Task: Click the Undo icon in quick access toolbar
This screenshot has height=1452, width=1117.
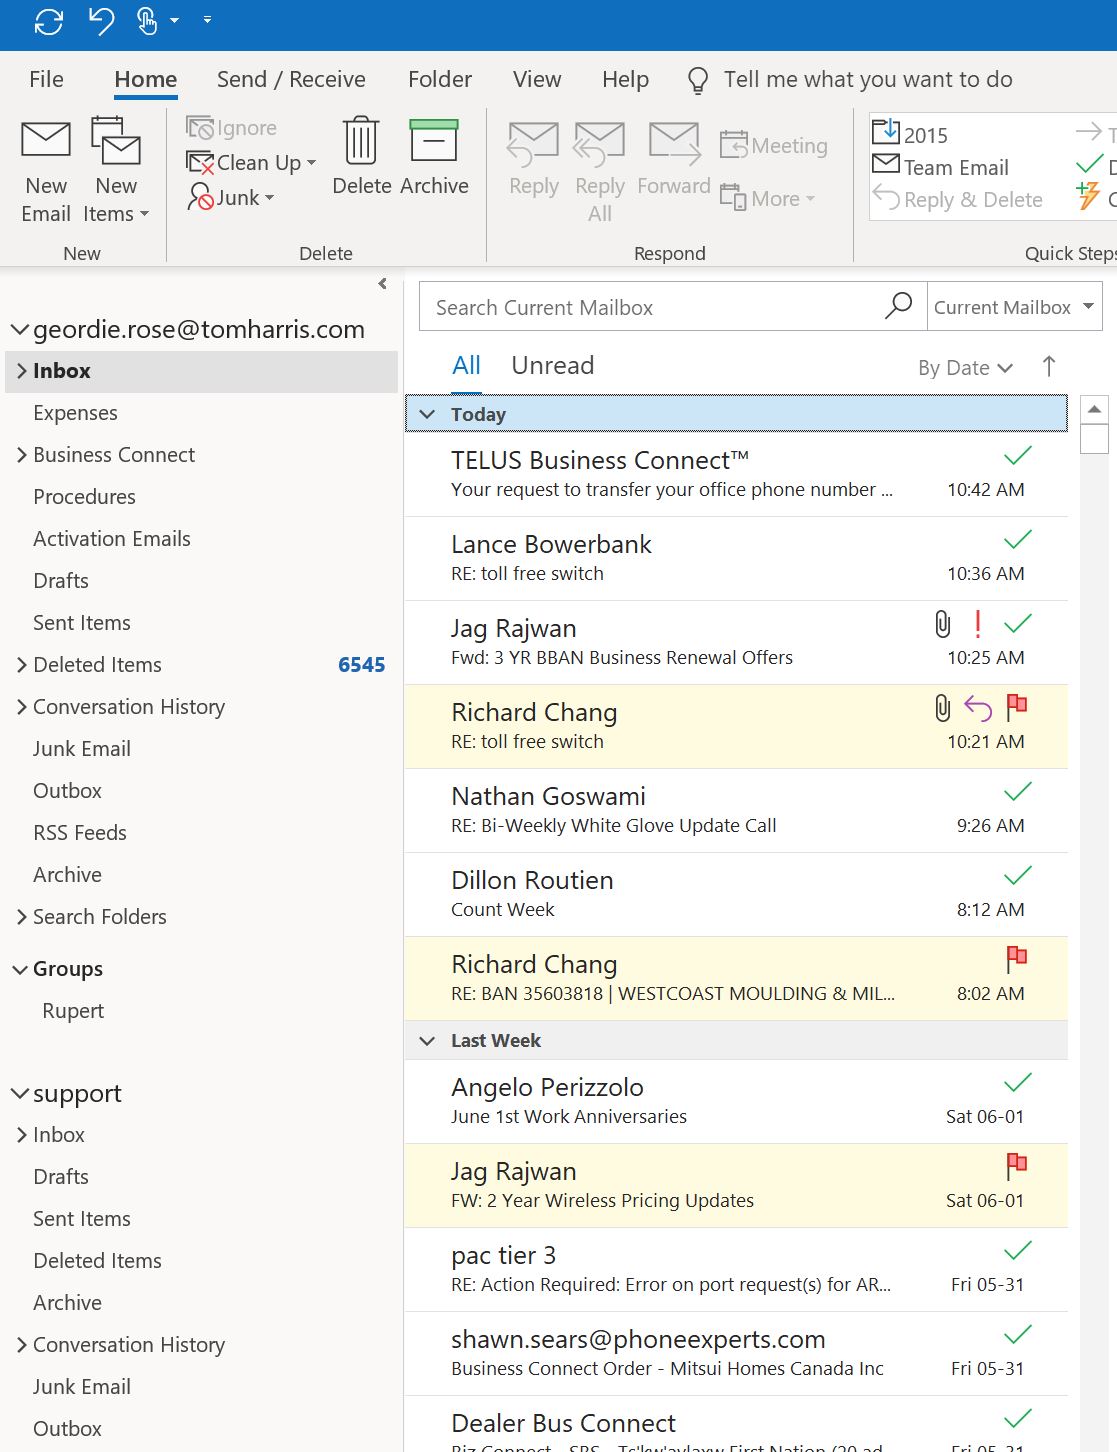Action: click(101, 21)
